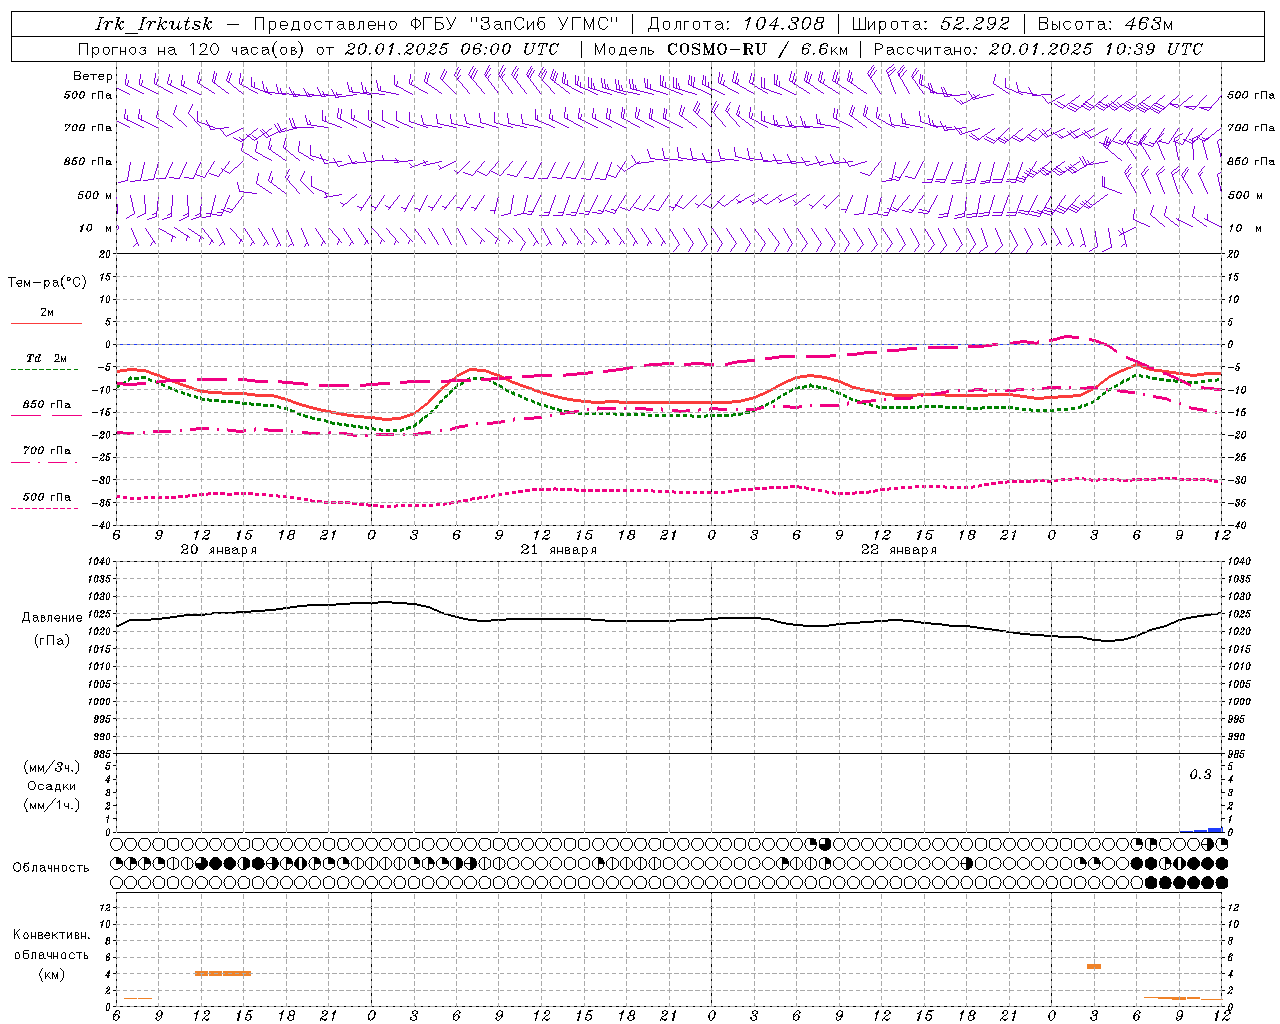Click the '10 м' wind level label on left
Image resolution: width=1280 pixels, height=1024 pixels.
(96, 228)
